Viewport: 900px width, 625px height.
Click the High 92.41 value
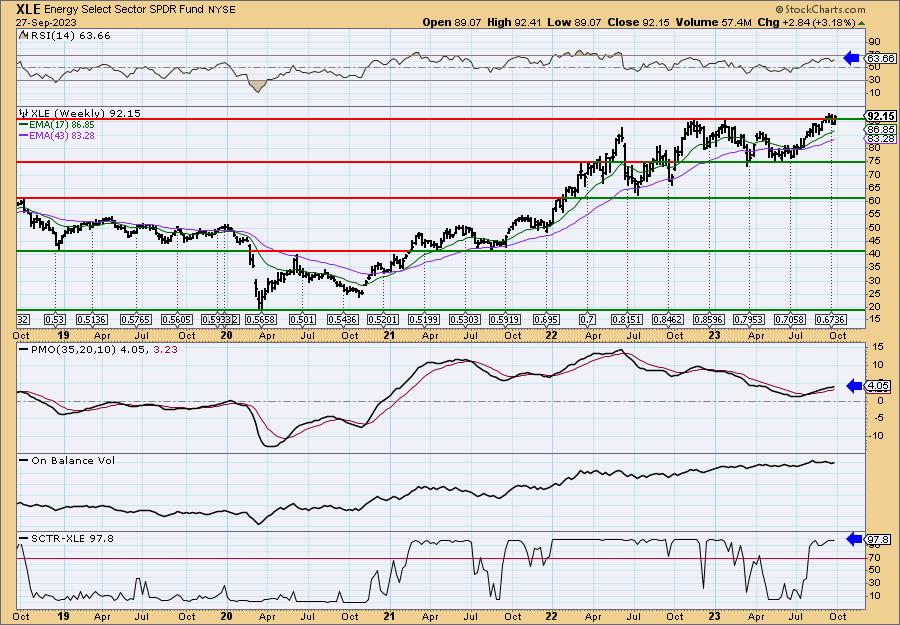tap(513, 22)
